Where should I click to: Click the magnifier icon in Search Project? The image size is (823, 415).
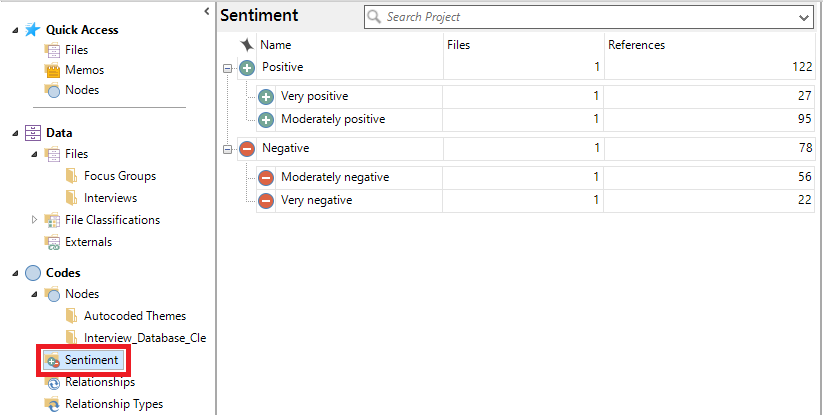[x=374, y=17]
